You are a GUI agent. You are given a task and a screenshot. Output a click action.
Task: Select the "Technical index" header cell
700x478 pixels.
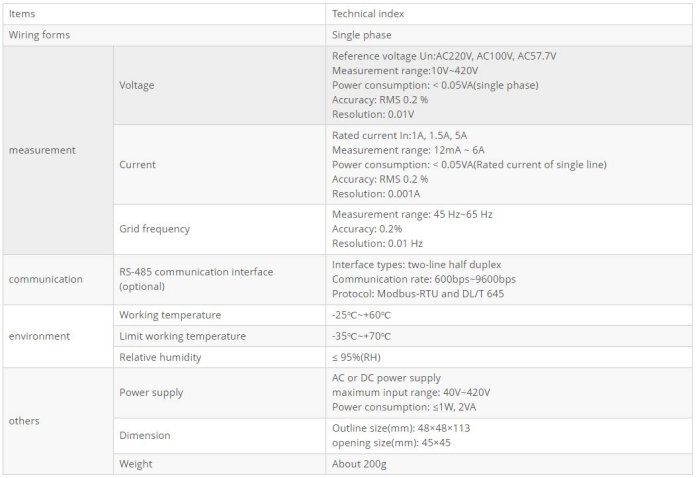(368, 14)
